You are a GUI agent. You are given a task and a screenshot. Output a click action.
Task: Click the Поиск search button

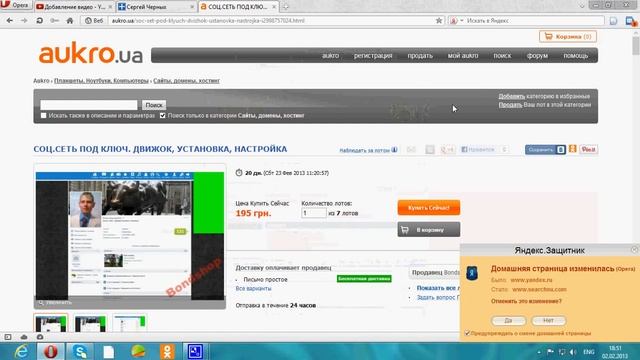154,105
